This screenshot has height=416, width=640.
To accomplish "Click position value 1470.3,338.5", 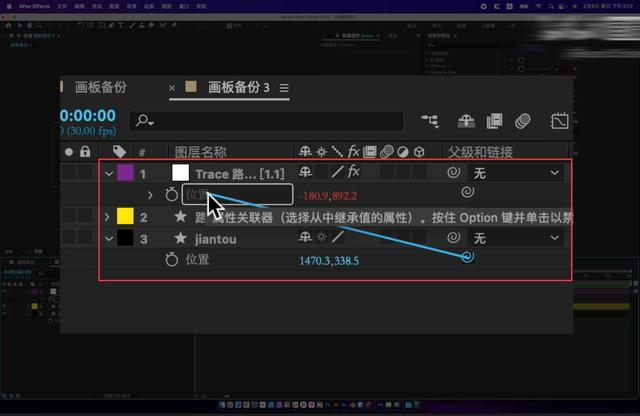I will tap(329, 261).
